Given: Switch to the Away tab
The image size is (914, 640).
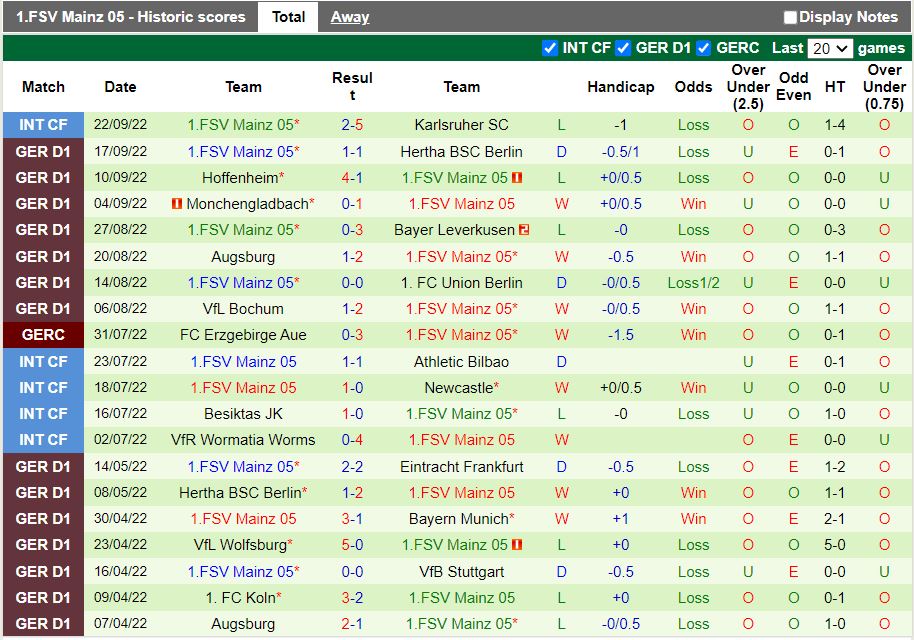Looking at the screenshot, I should click(x=348, y=17).
